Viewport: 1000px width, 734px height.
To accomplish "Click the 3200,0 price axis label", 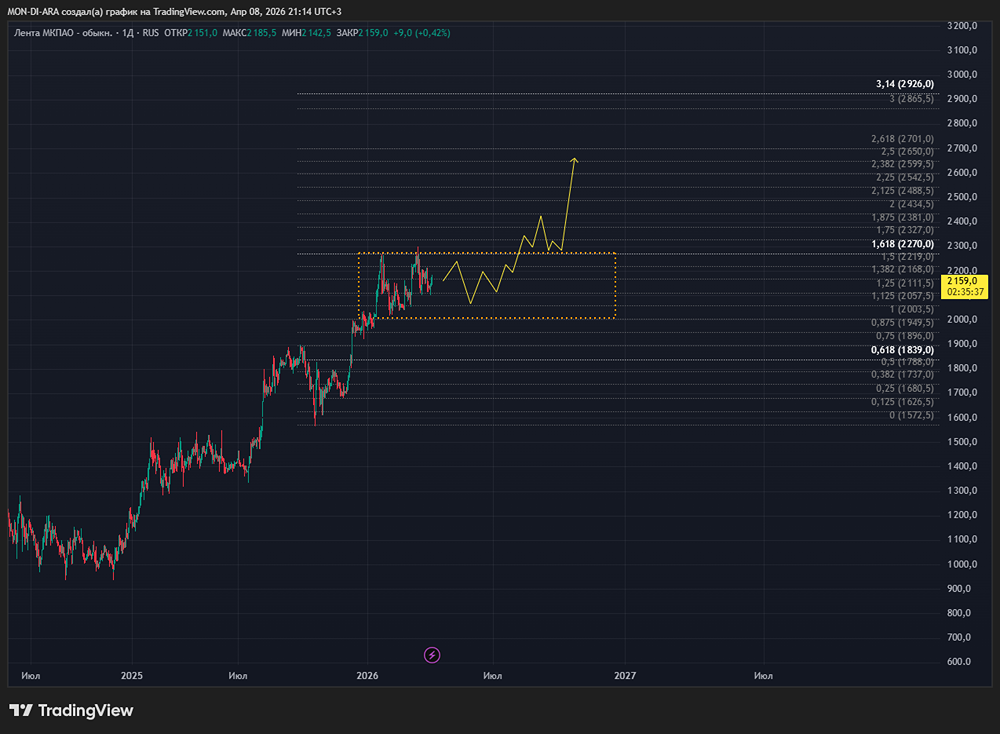I will point(962,26).
